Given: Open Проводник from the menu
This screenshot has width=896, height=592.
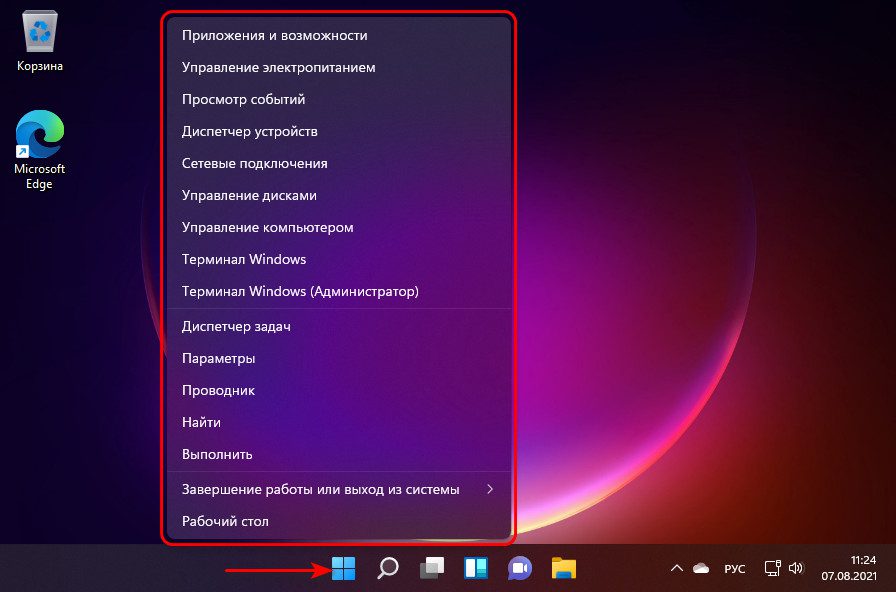Looking at the screenshot, I should [339, 390].
